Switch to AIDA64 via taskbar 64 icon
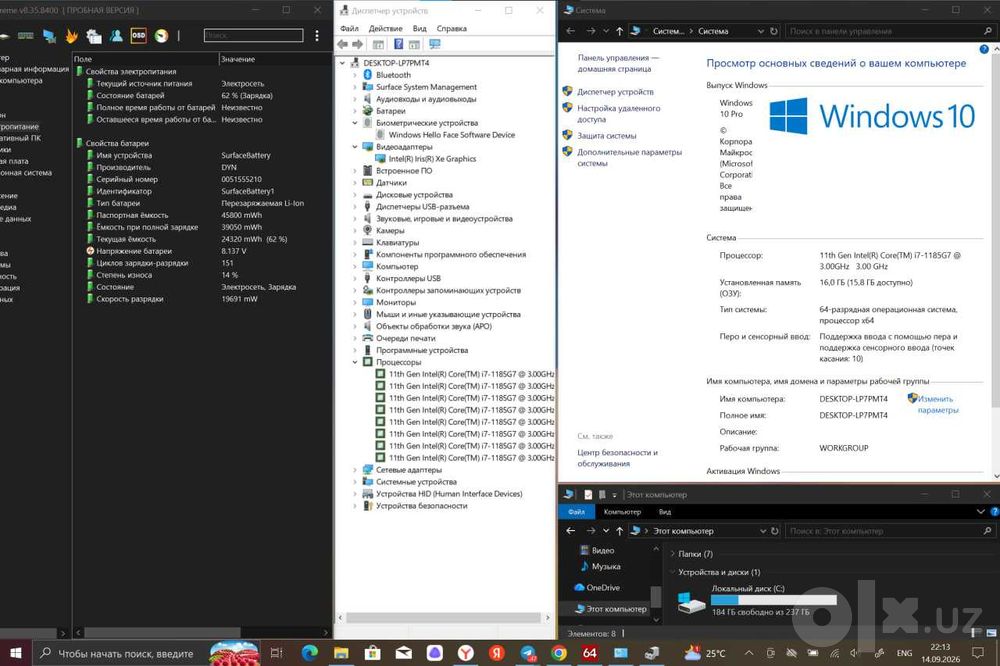The width and height of the screenshot is (1000, 666). click(x=590, y=653)
